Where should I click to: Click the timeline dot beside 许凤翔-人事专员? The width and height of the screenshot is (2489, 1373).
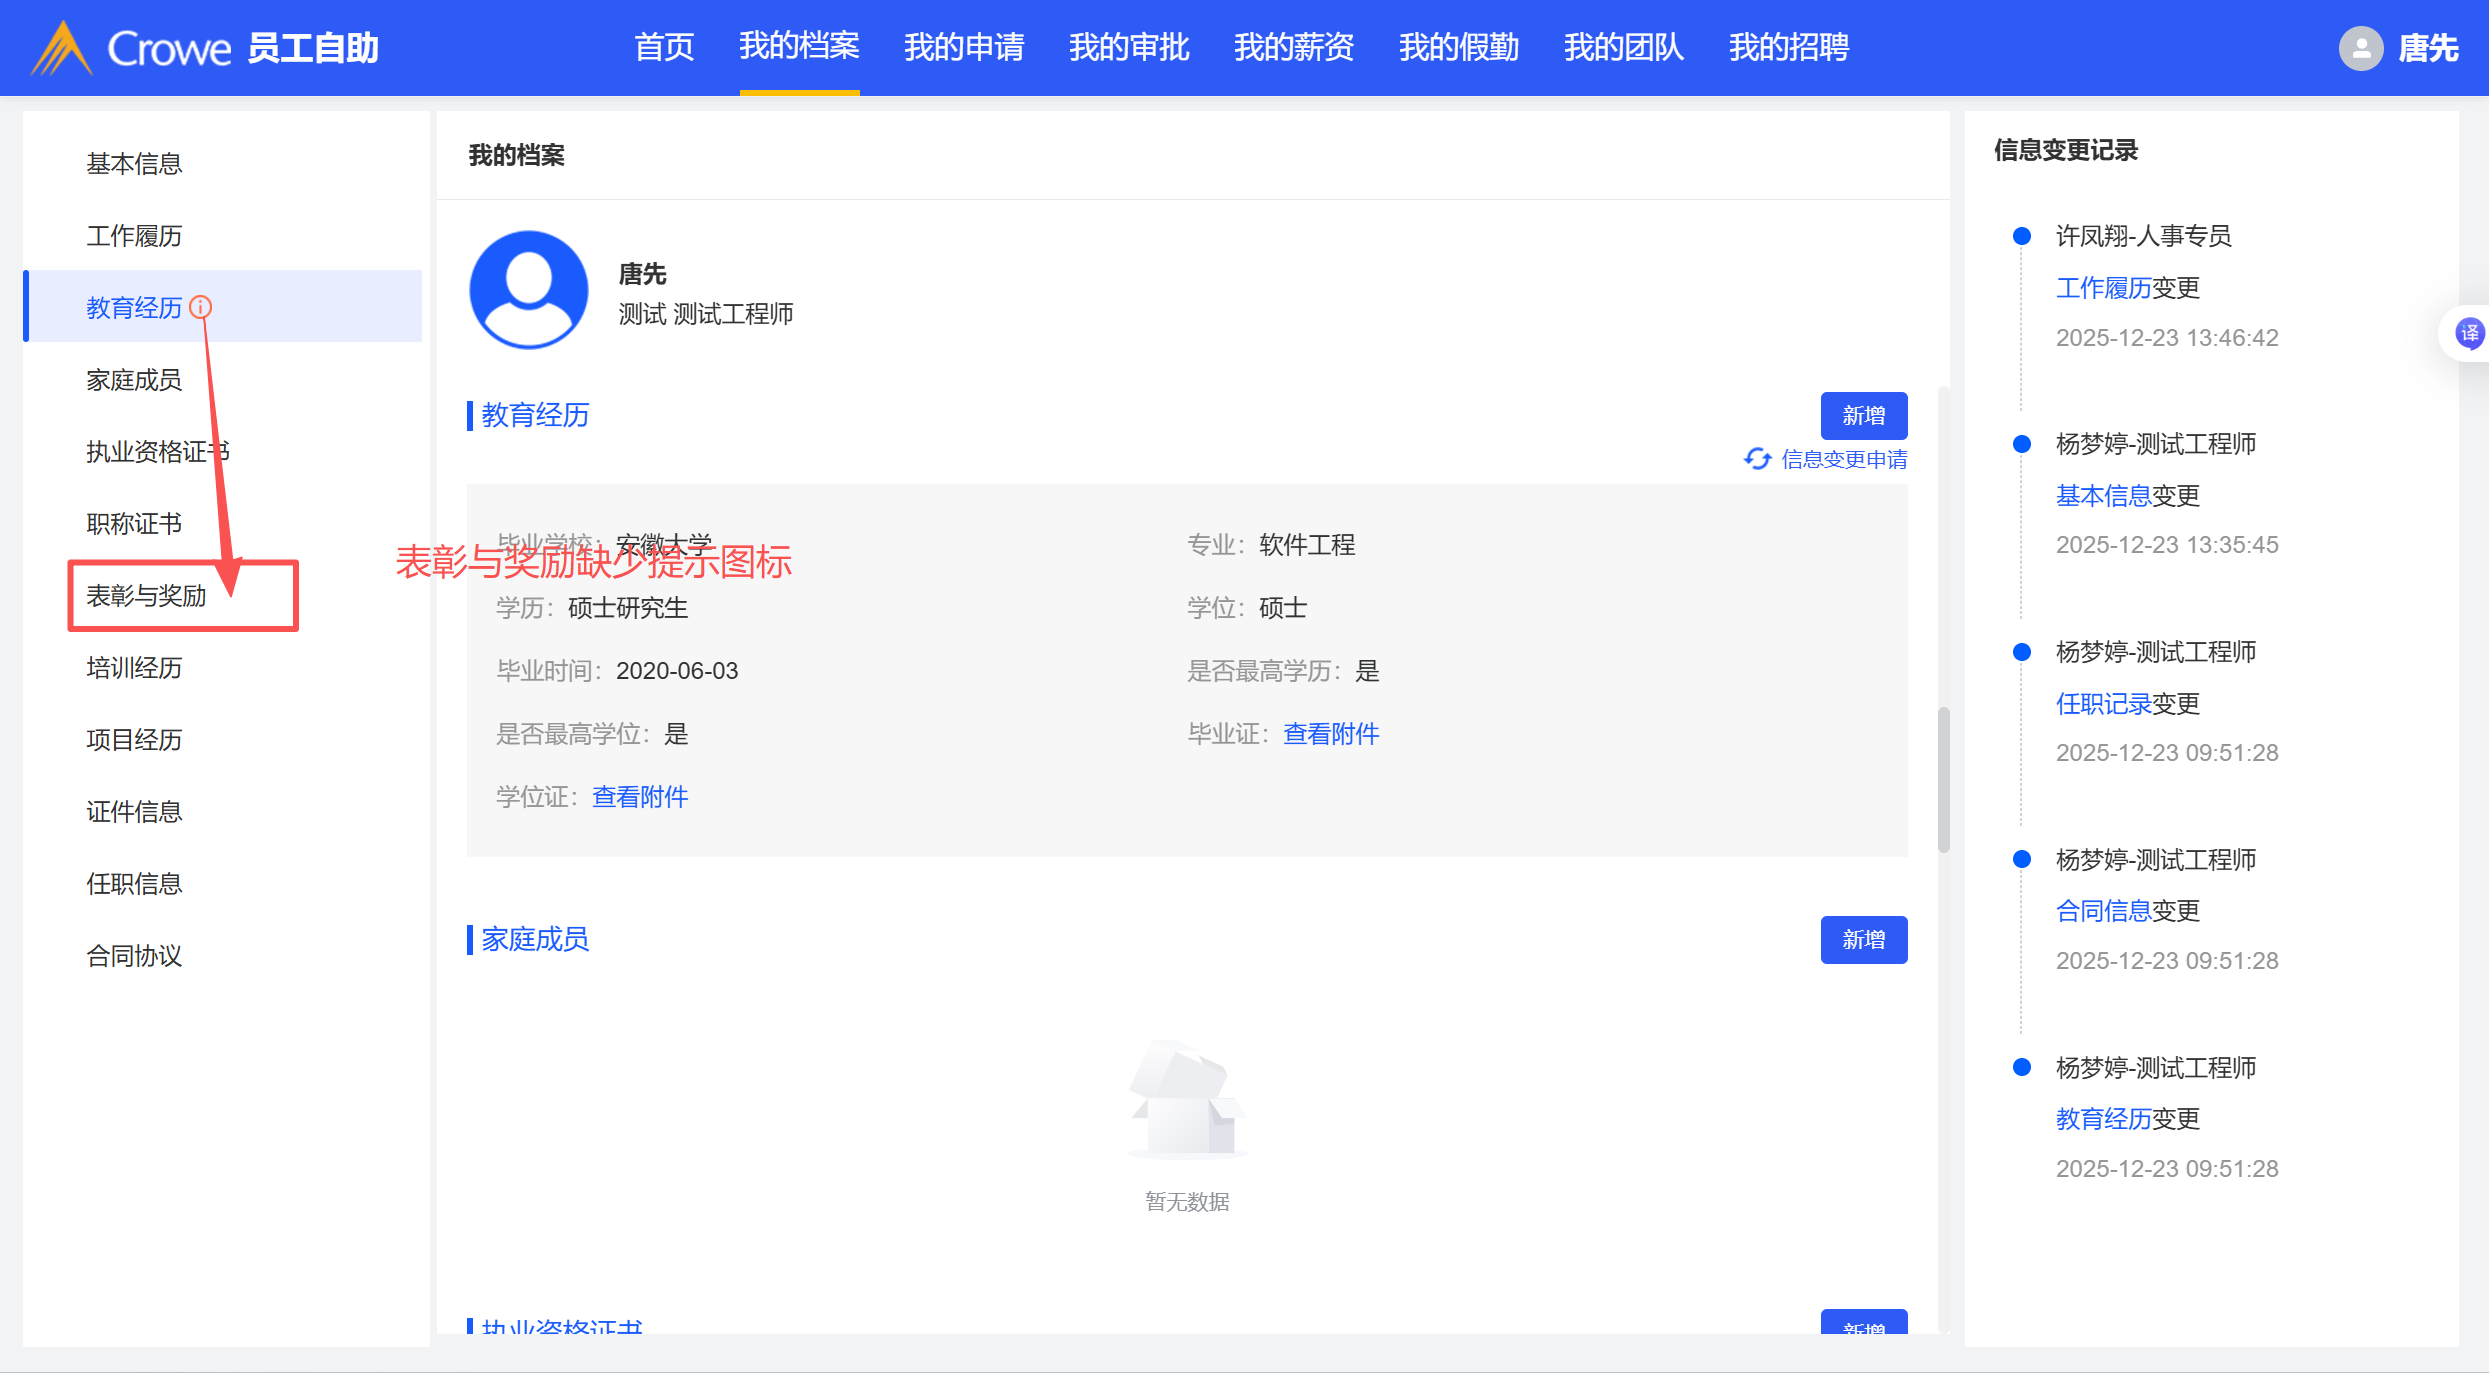tap(2021, 236)
